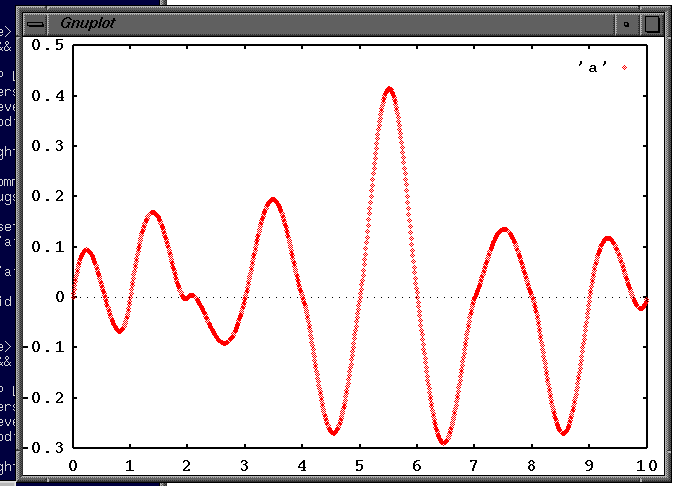Screen dimensions: 677x486
Task: Click the x-axis tick label 2
Action: [187, 465]
